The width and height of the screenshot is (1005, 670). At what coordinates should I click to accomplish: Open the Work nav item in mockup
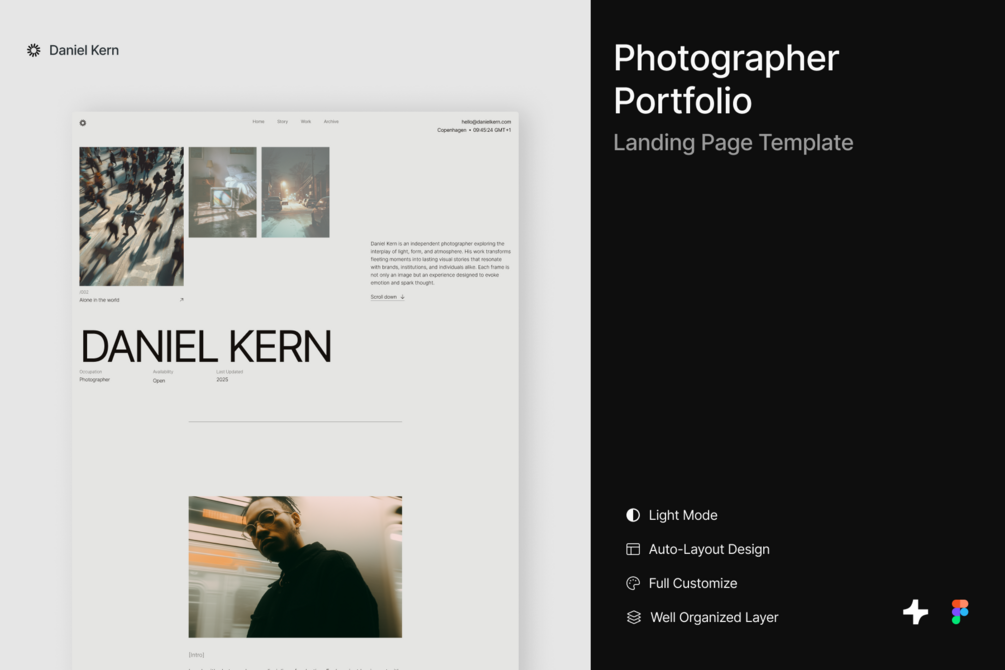coord(306,121)
